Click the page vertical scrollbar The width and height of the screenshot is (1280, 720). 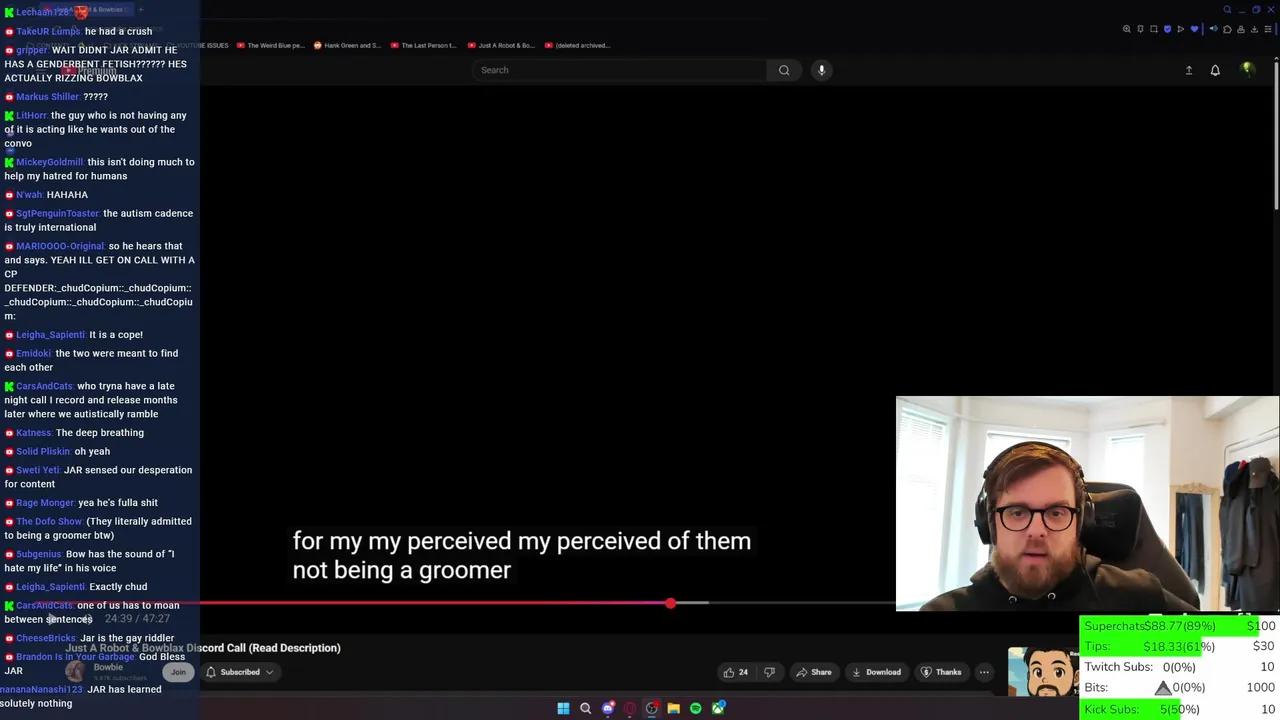coord(1276,135)
